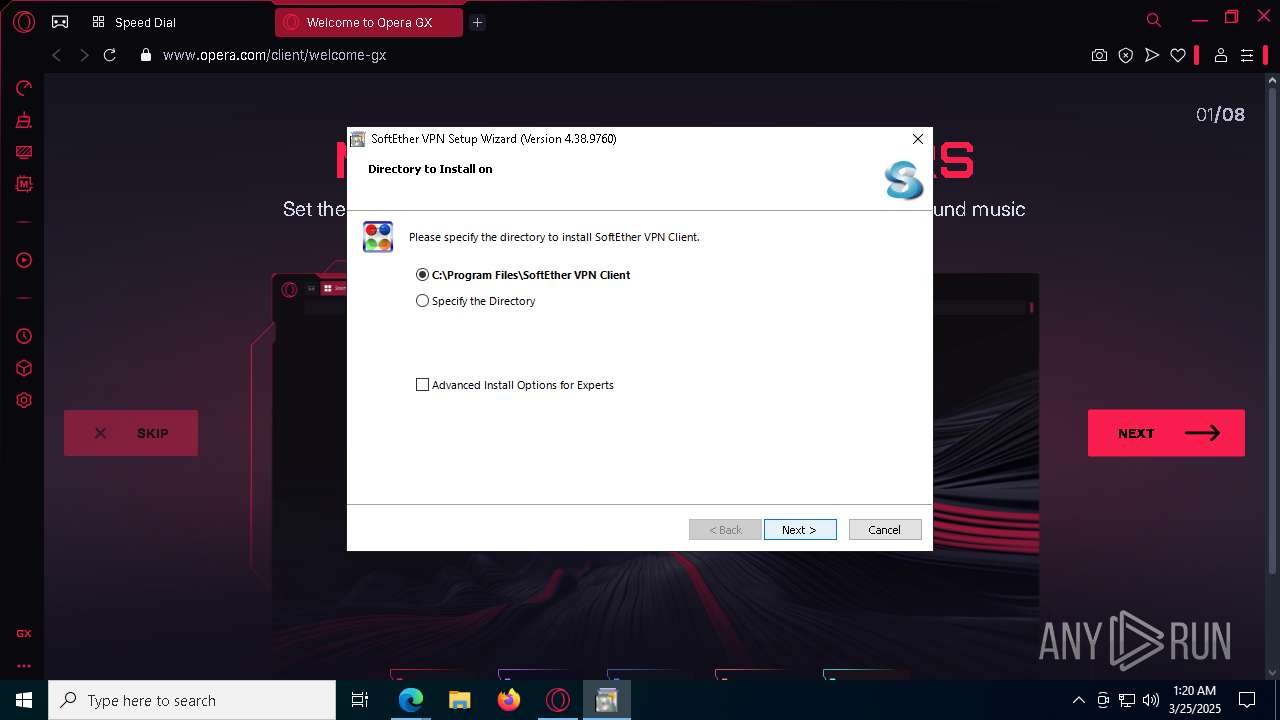Launch Firefox from the taskbar
Screen dimensions: 1280x720
(x=508, y=700)
